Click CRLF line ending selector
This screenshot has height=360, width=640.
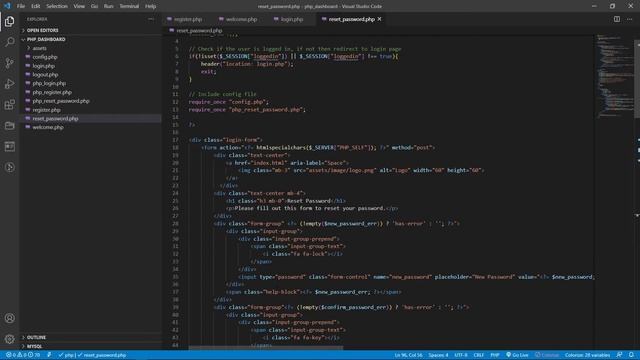click(479, 355)
